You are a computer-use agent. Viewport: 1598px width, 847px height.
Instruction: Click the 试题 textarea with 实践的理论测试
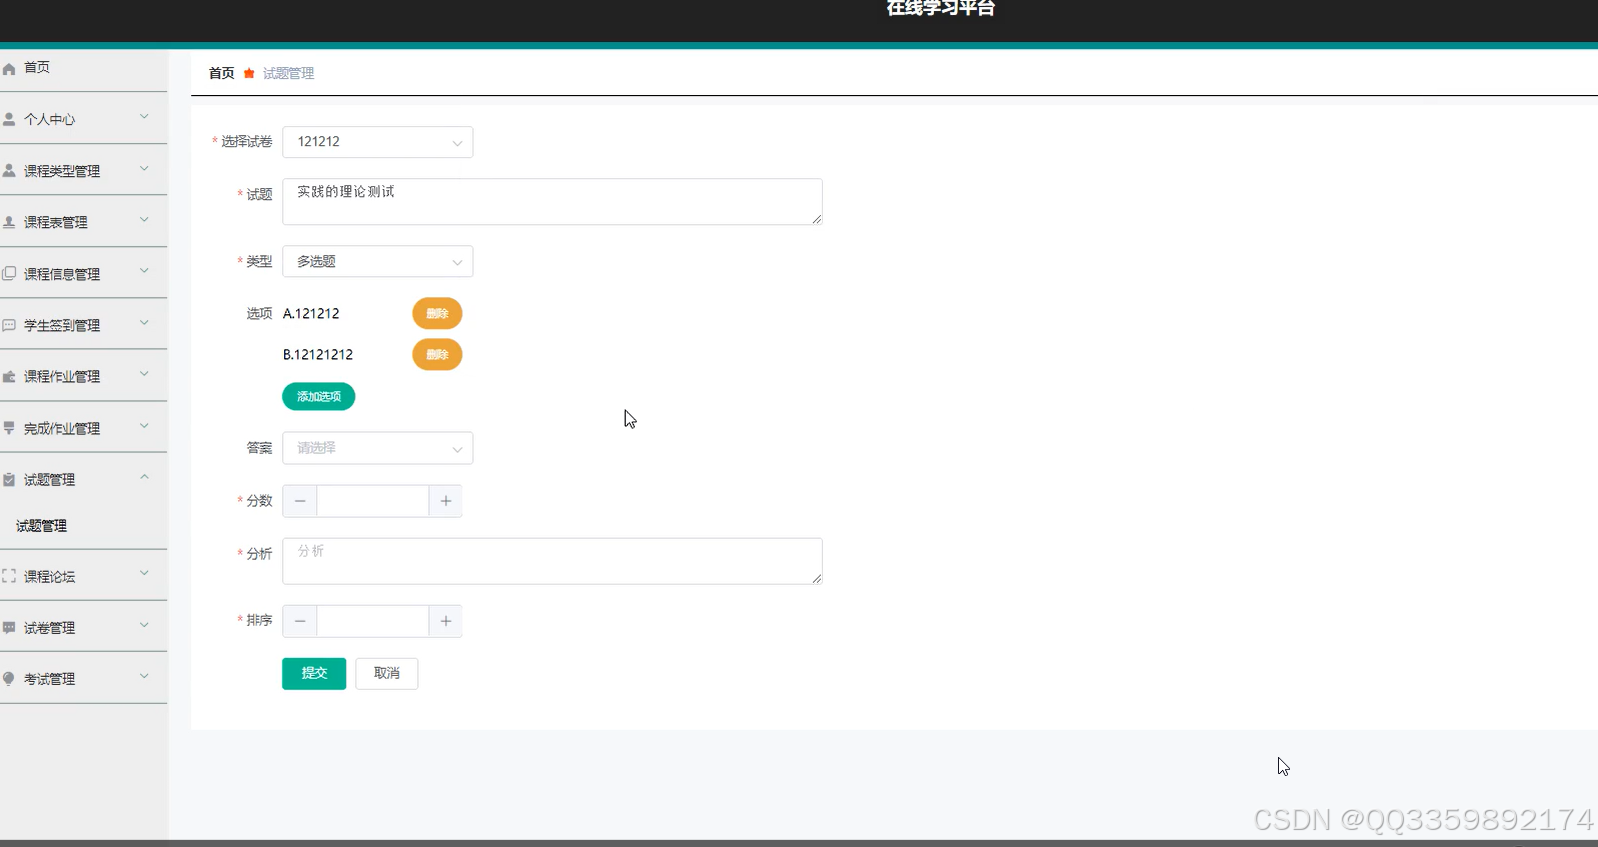click(553, 202)
